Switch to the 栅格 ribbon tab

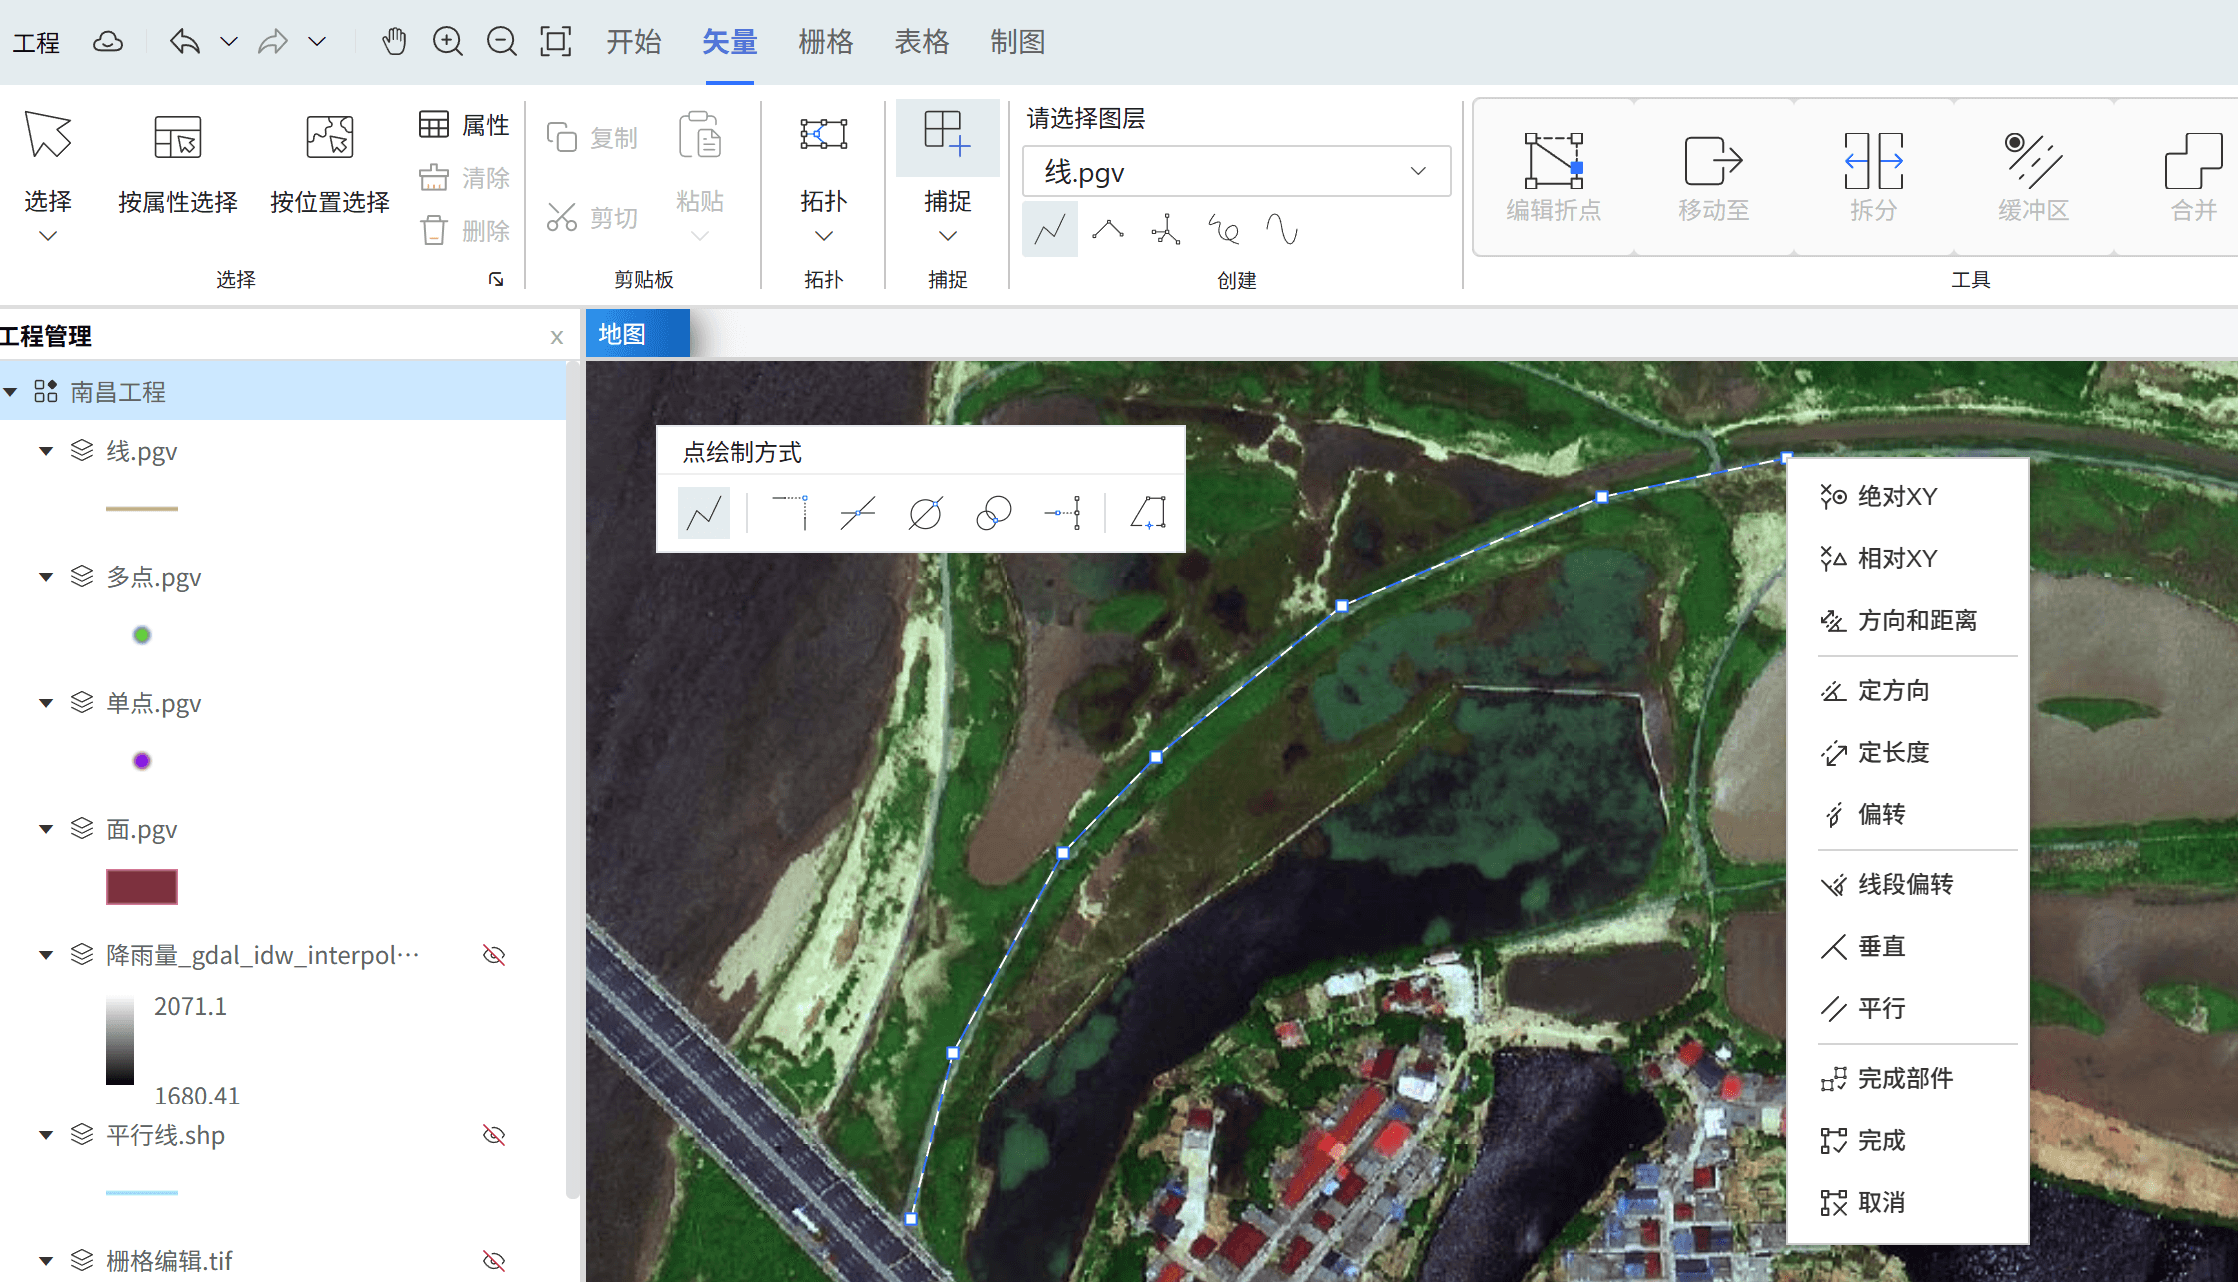(x=825, y=42)
